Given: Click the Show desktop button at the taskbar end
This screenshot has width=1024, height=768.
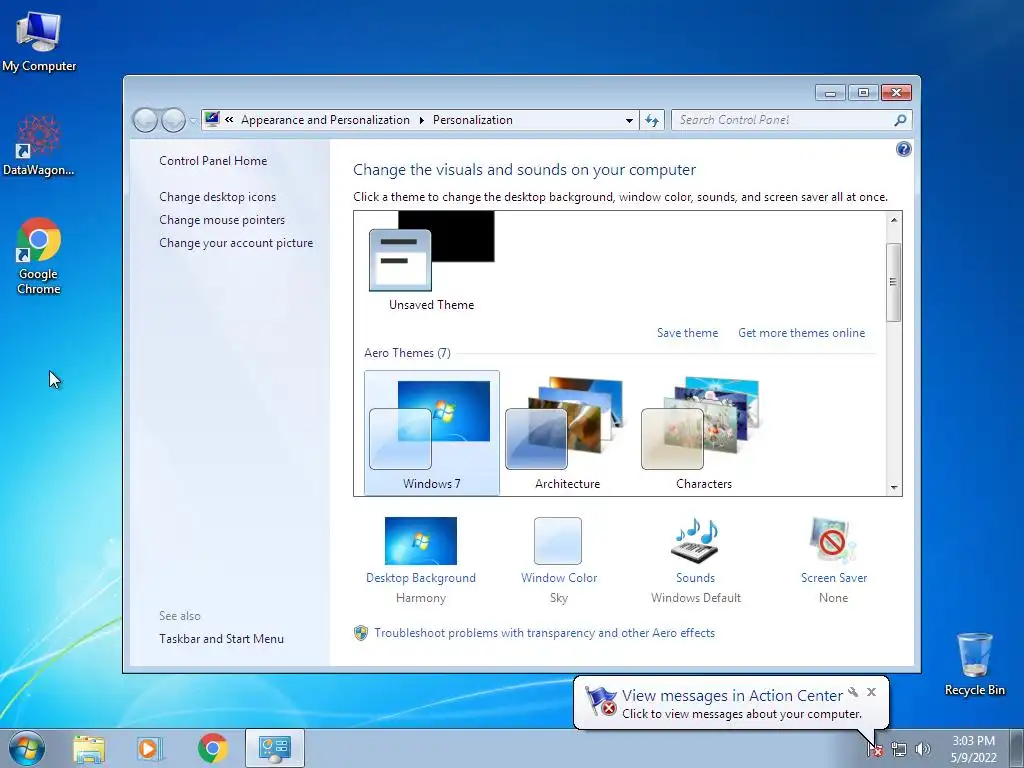Looking at the screenshot, I should (x=1017, y=748).
